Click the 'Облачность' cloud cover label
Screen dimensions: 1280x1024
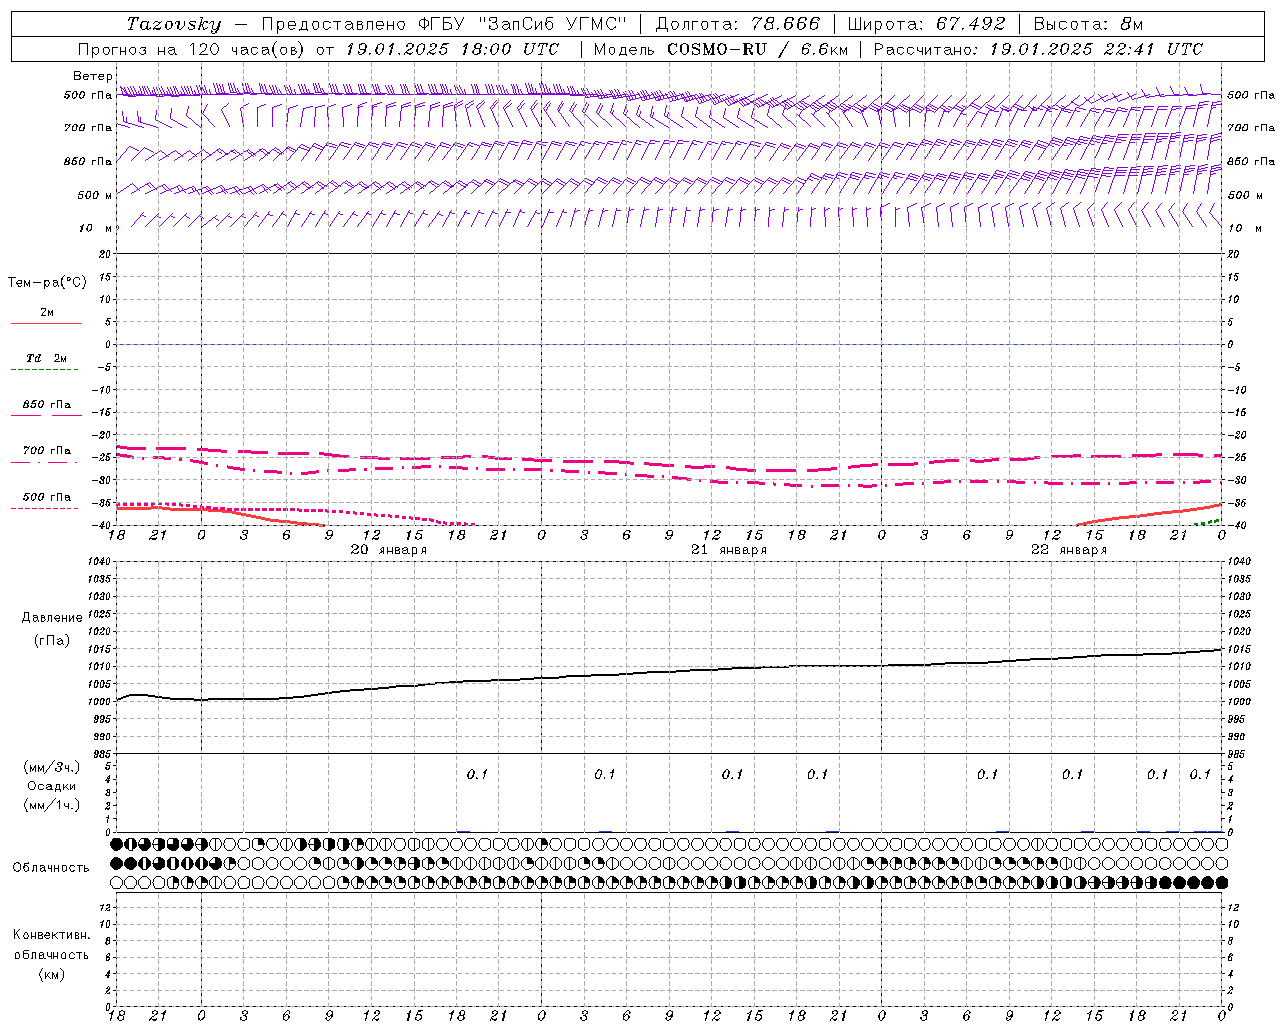[51, 867]
